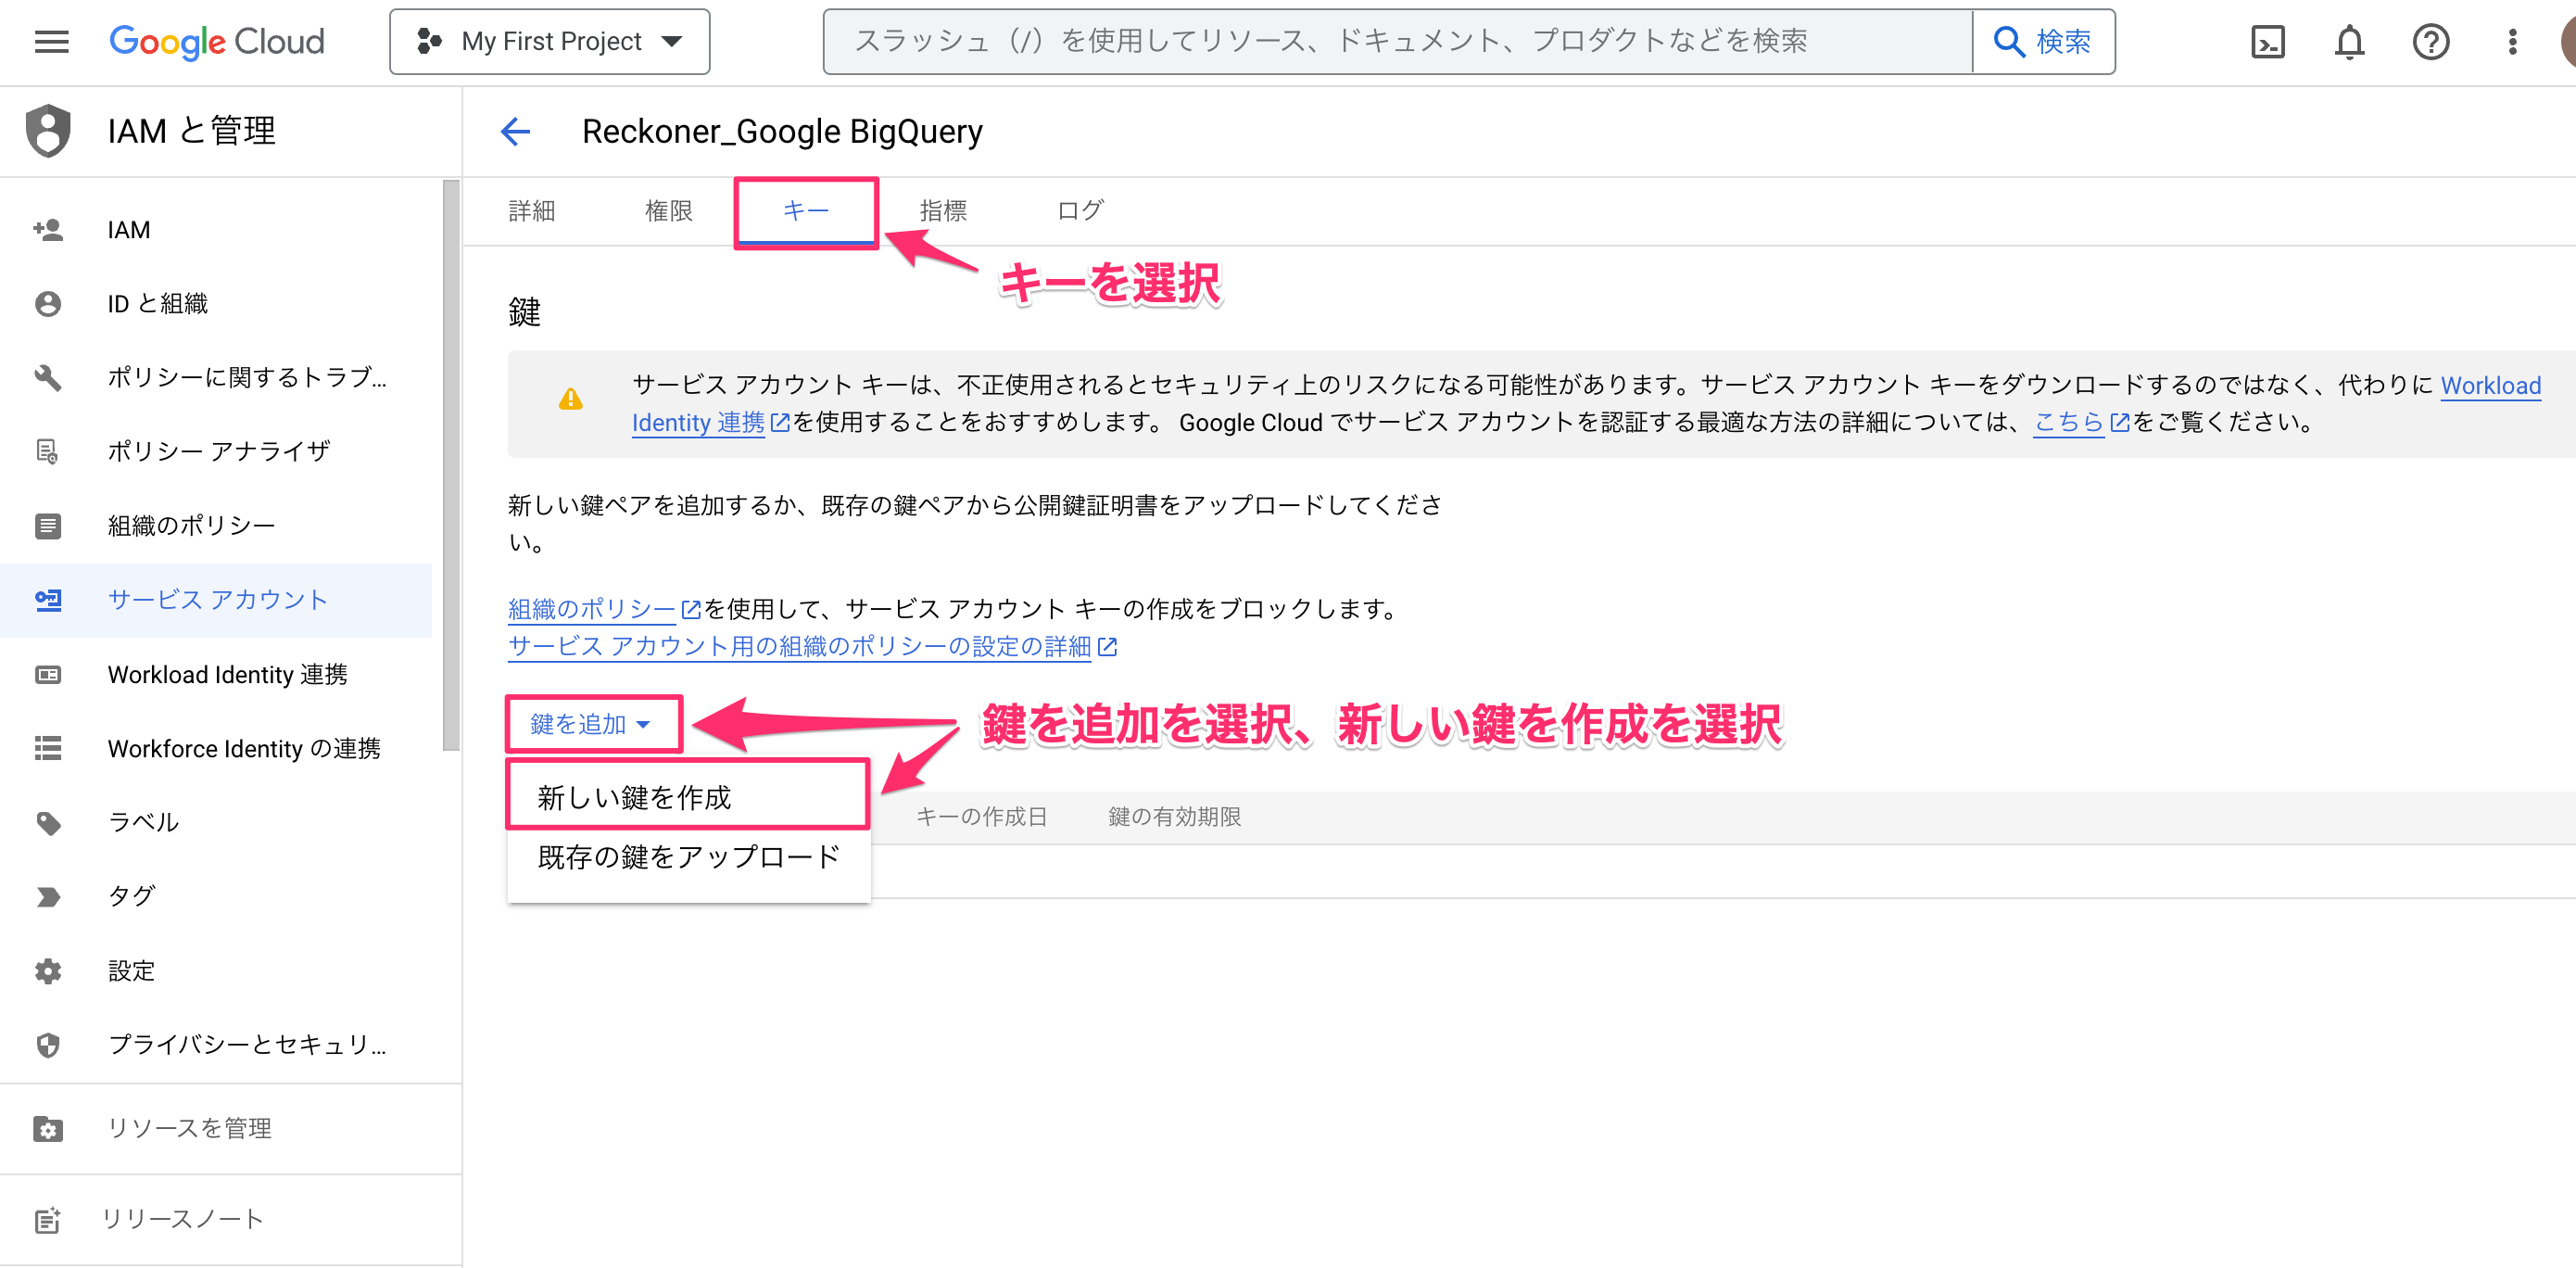
Task: Click the Workload Identity 連携 card icon
Action: pyautogui.click(x=48, y=675)
